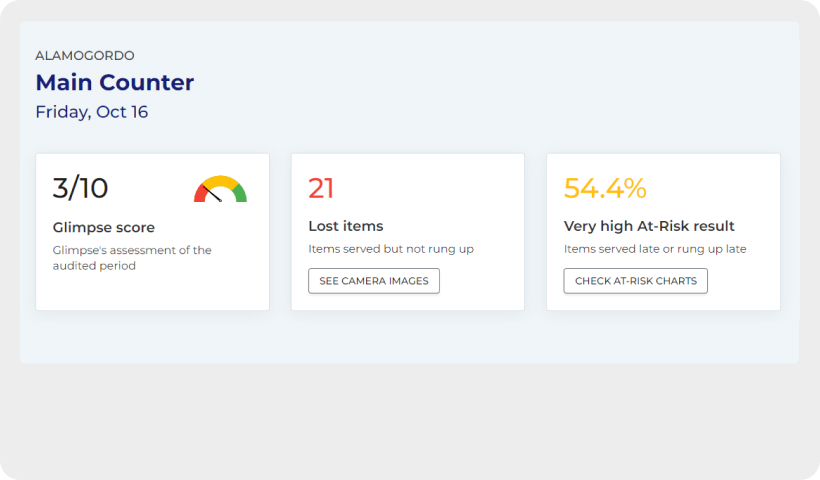820x480 pixels.
Task: Click the Glimpse score gauge icon
Action: [x=220, y=189]
